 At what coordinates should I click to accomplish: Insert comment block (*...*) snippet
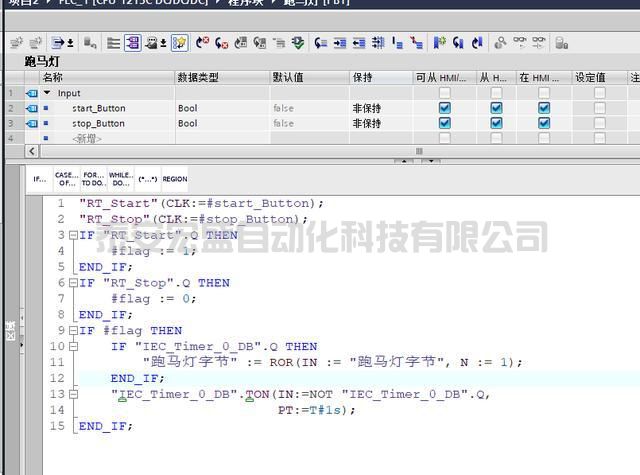point(147,179)
